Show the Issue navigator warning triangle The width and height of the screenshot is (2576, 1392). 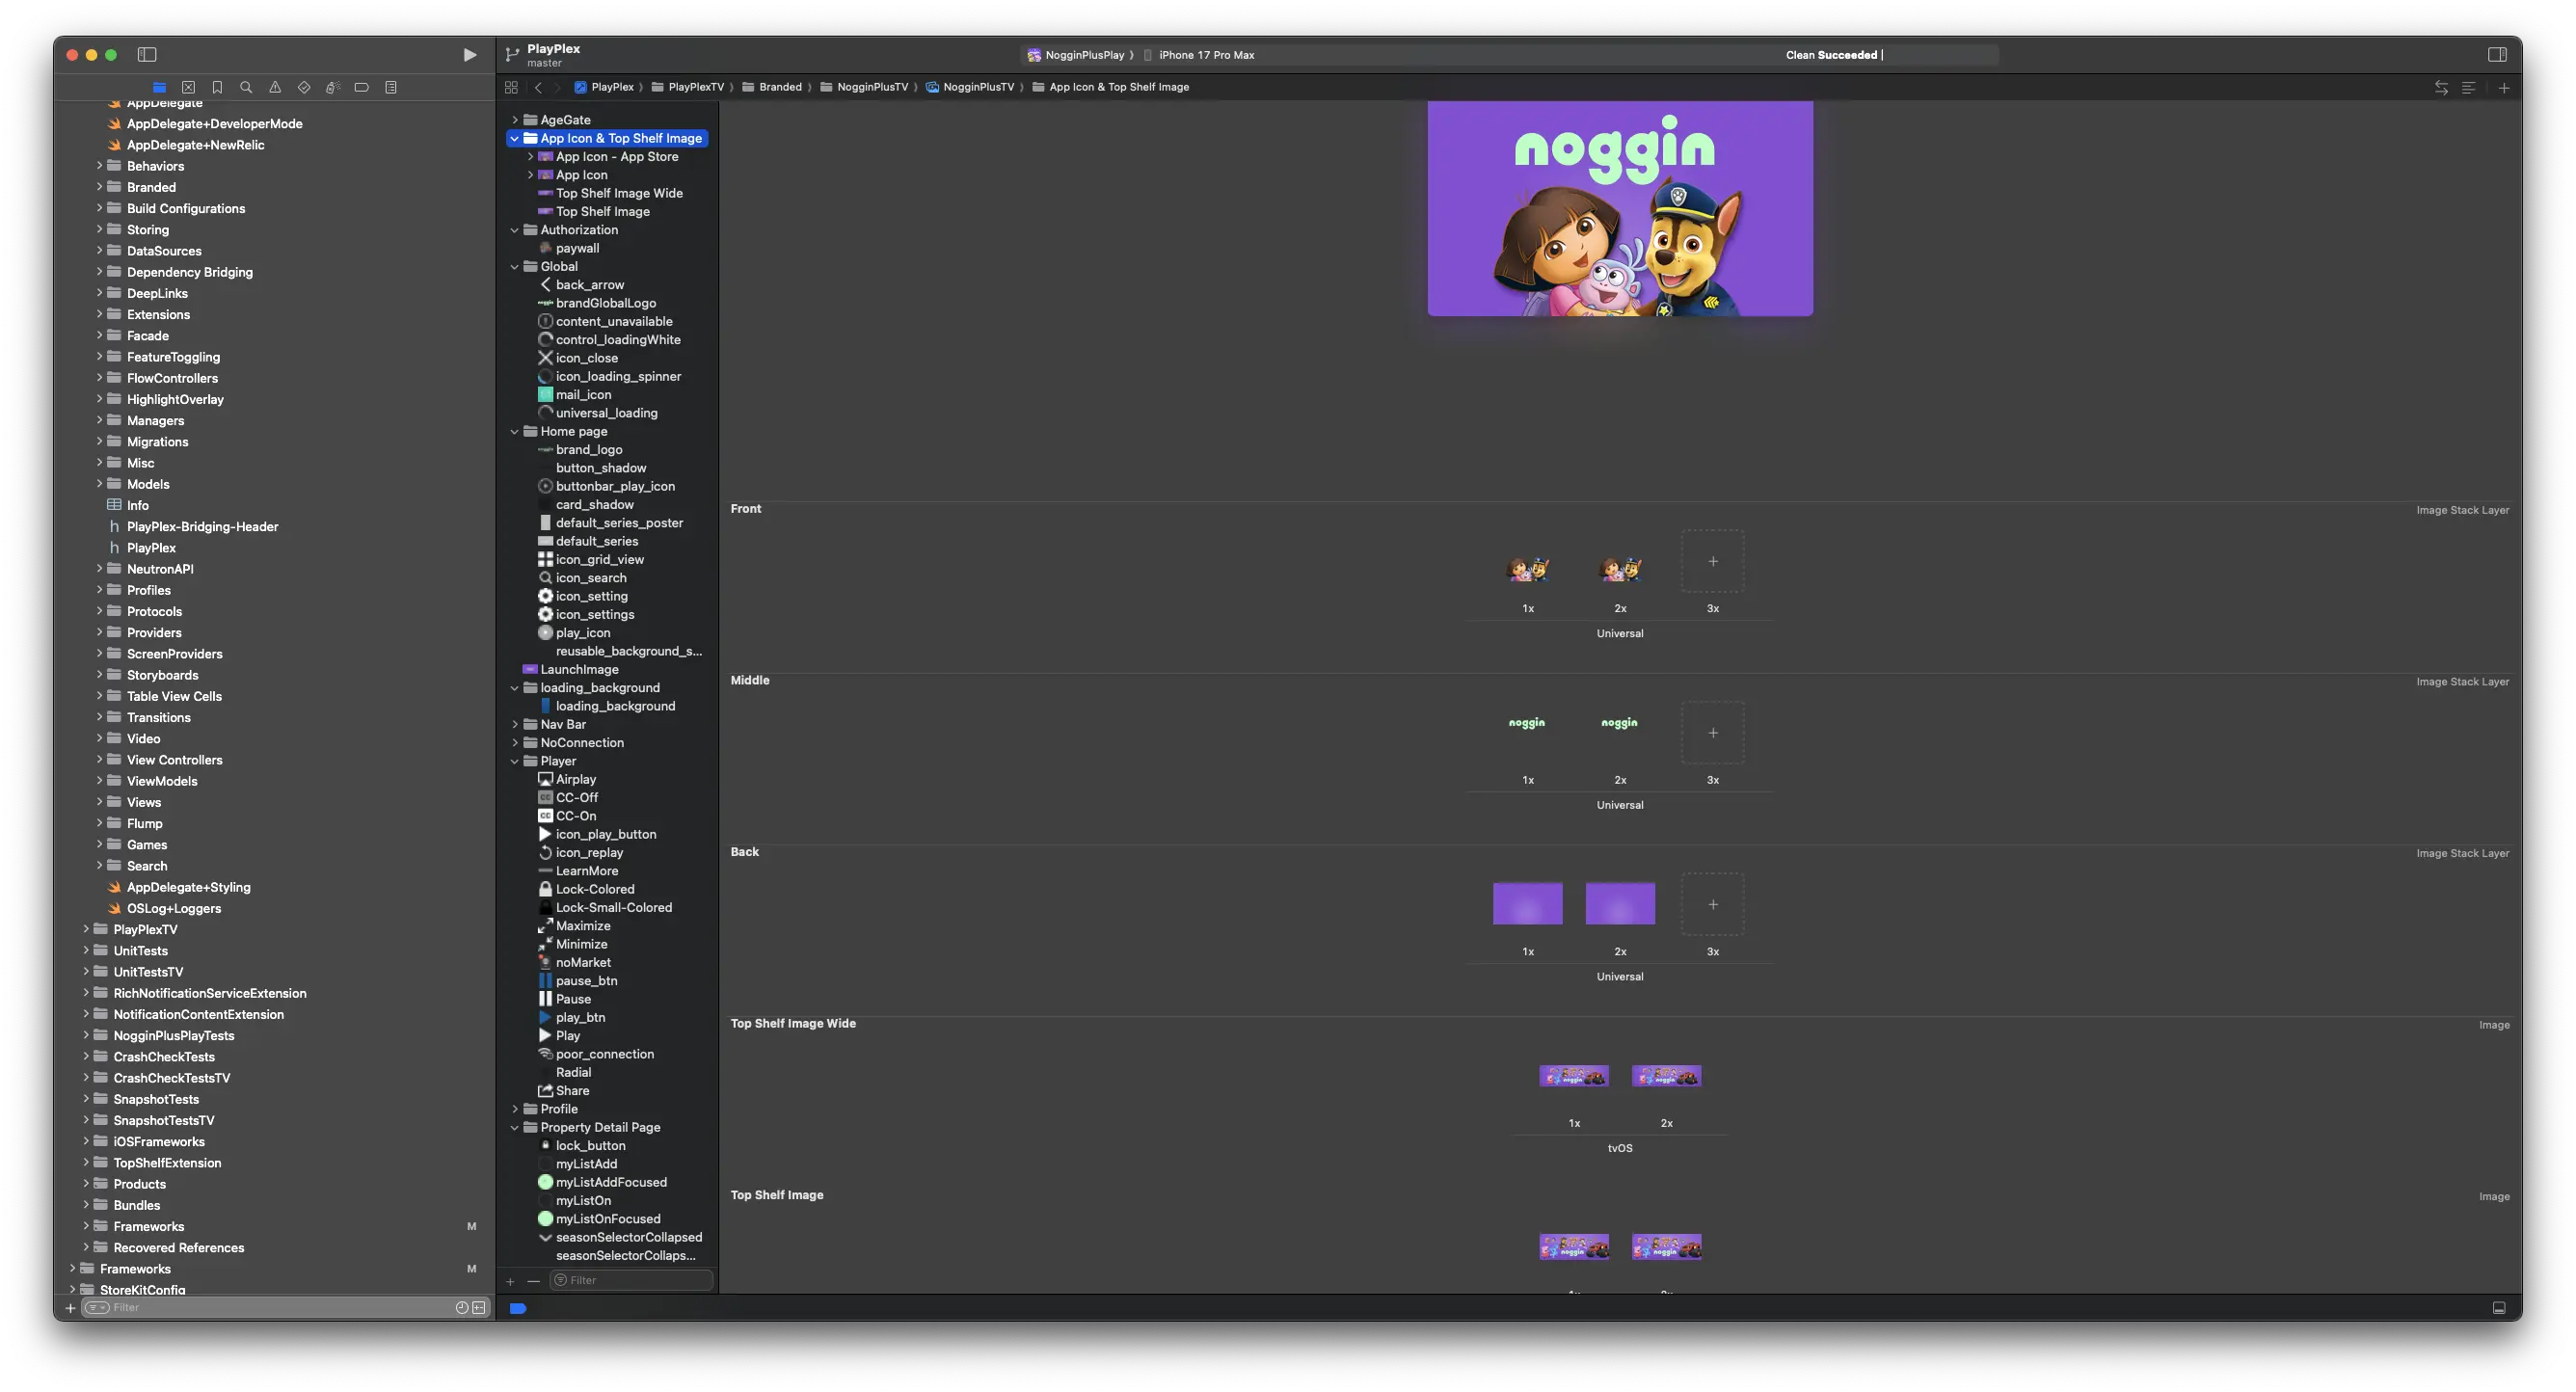[276, 87]
